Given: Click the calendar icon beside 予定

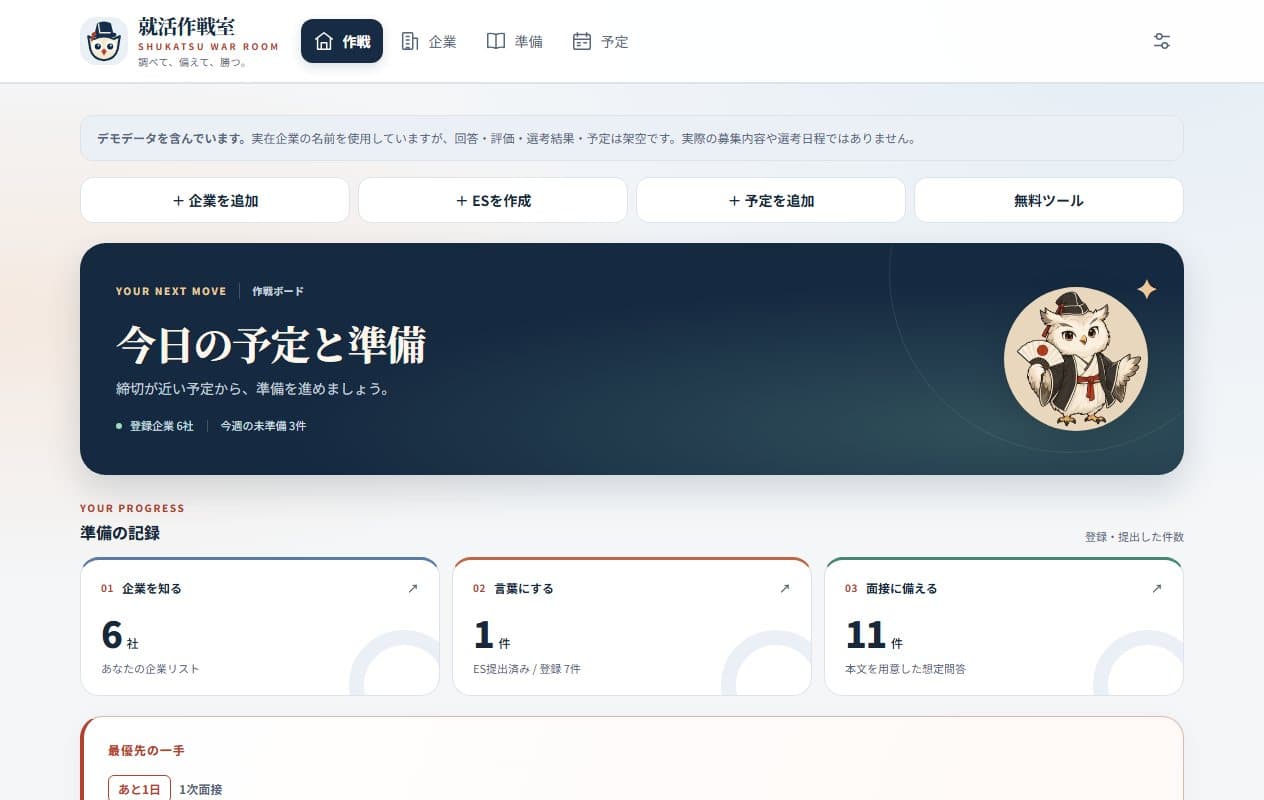Looking at the screenshot, I should point(582,41).
